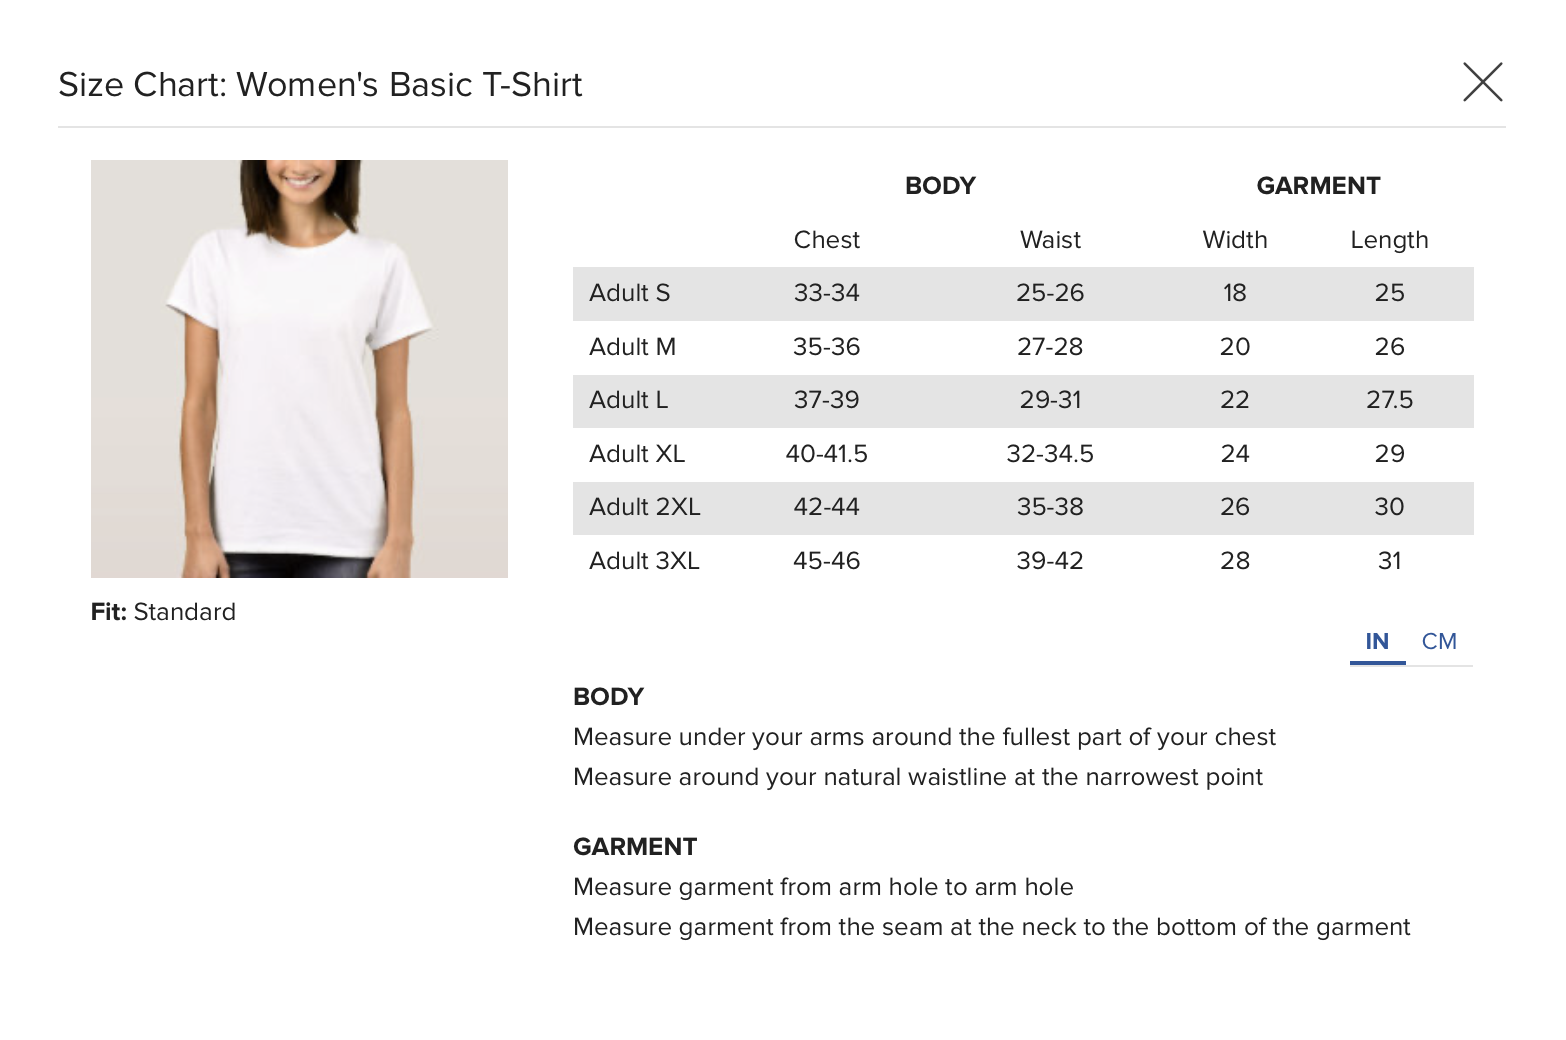Click the Adult M size label

click(632, 347)
